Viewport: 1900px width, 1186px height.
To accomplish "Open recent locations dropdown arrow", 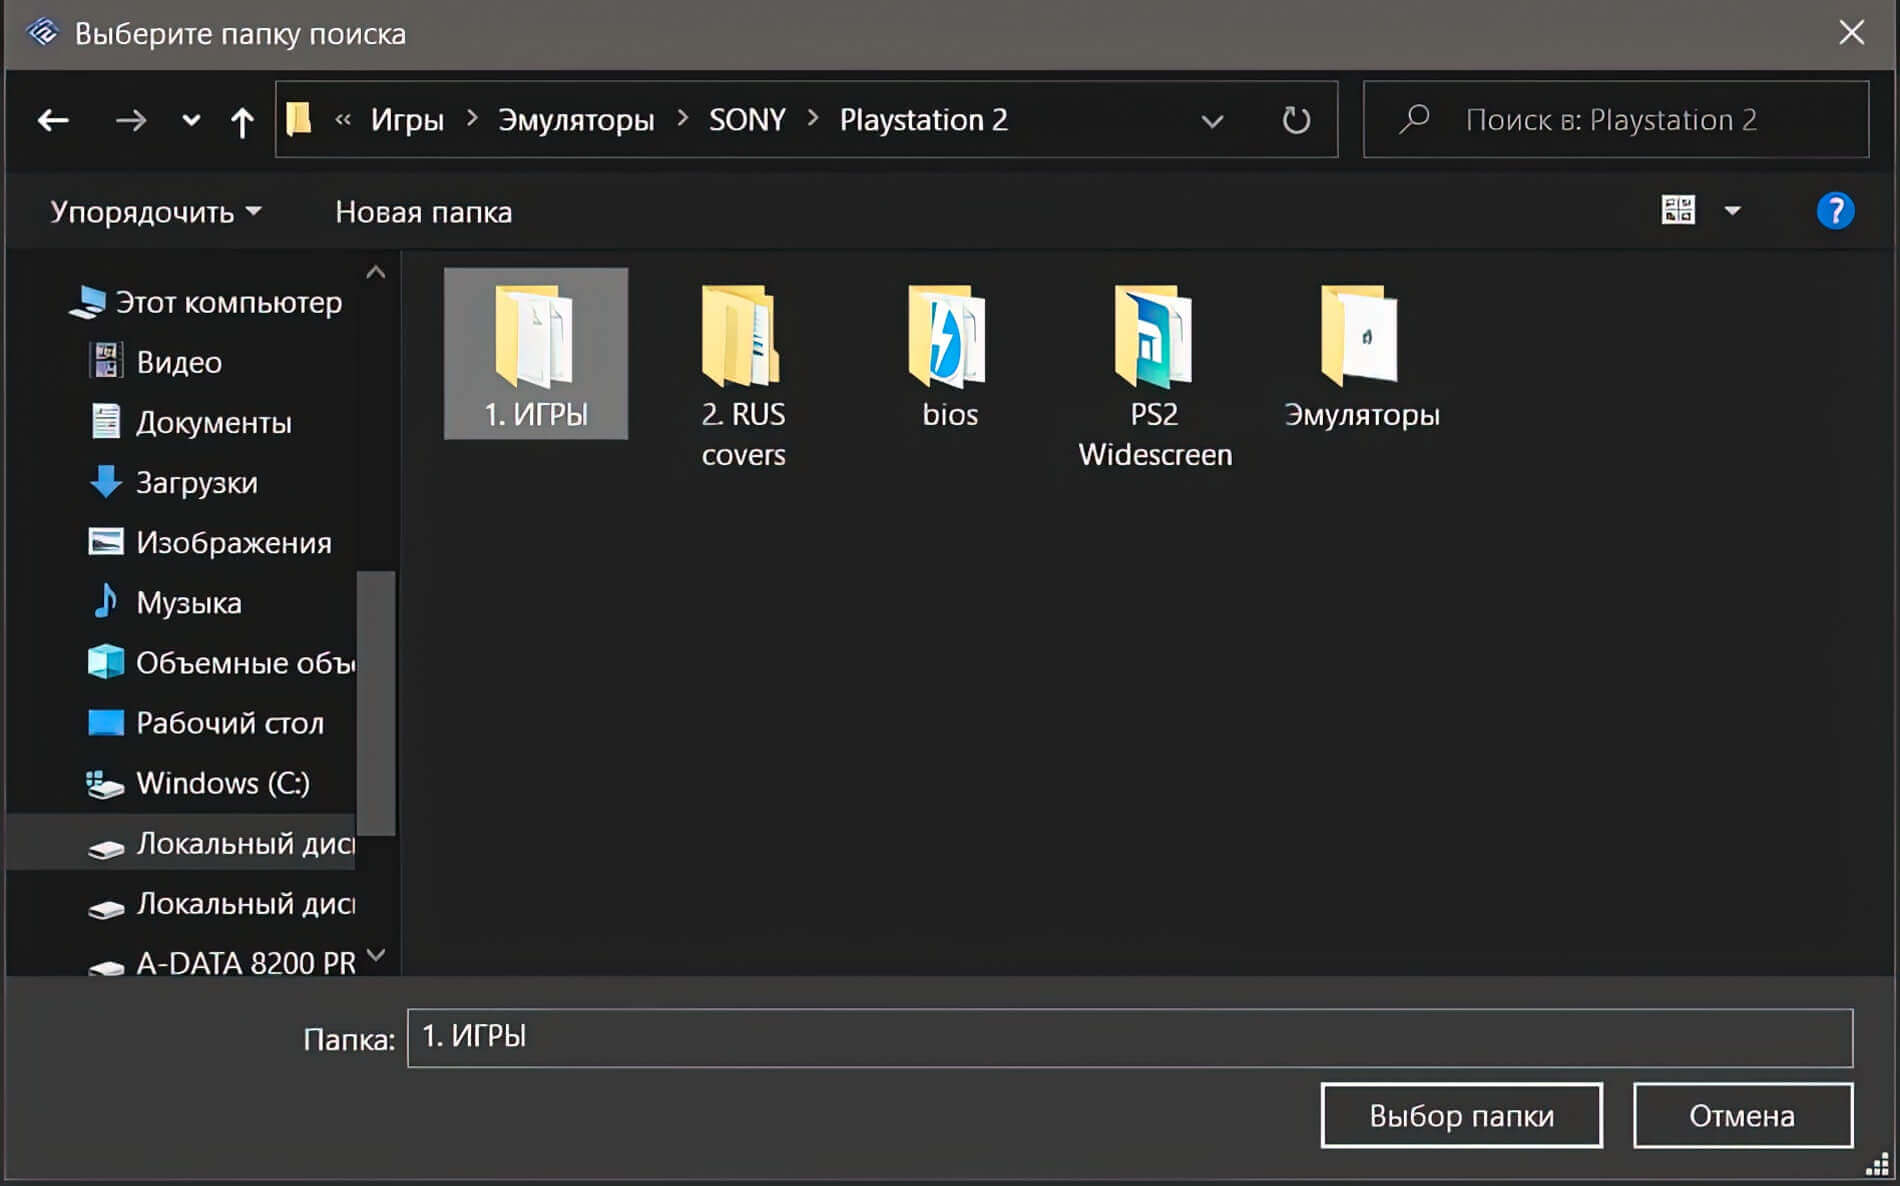I will [190, 121].
